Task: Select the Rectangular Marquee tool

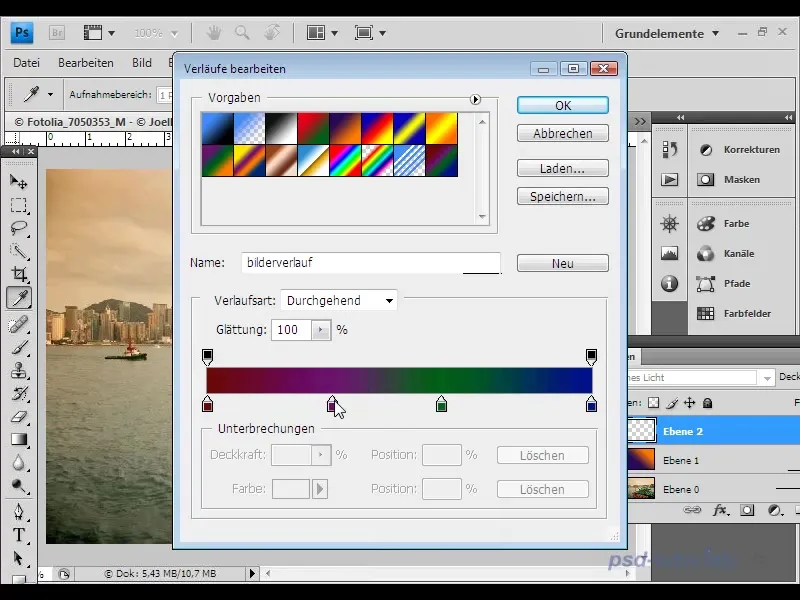Action: click(19, 205)
